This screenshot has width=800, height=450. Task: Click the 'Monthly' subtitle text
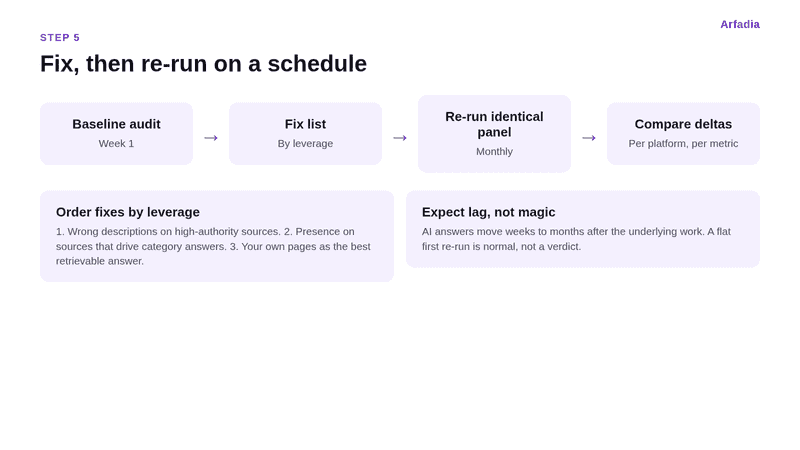494,152
